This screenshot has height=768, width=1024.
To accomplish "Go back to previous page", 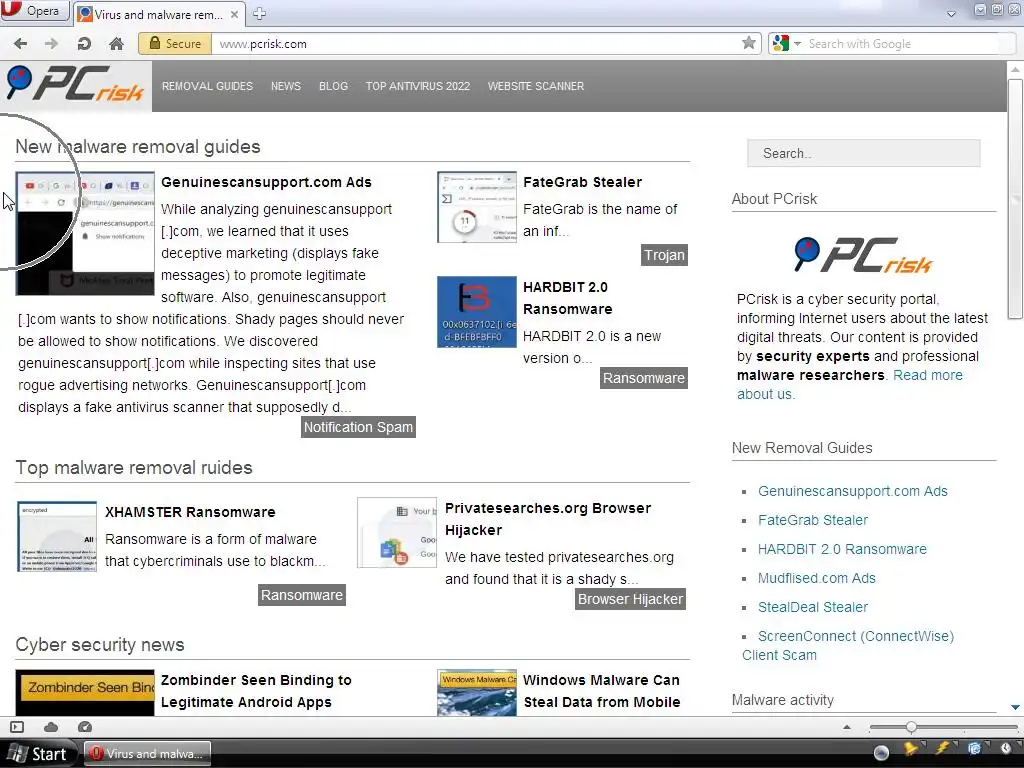I will click(20, 44).
